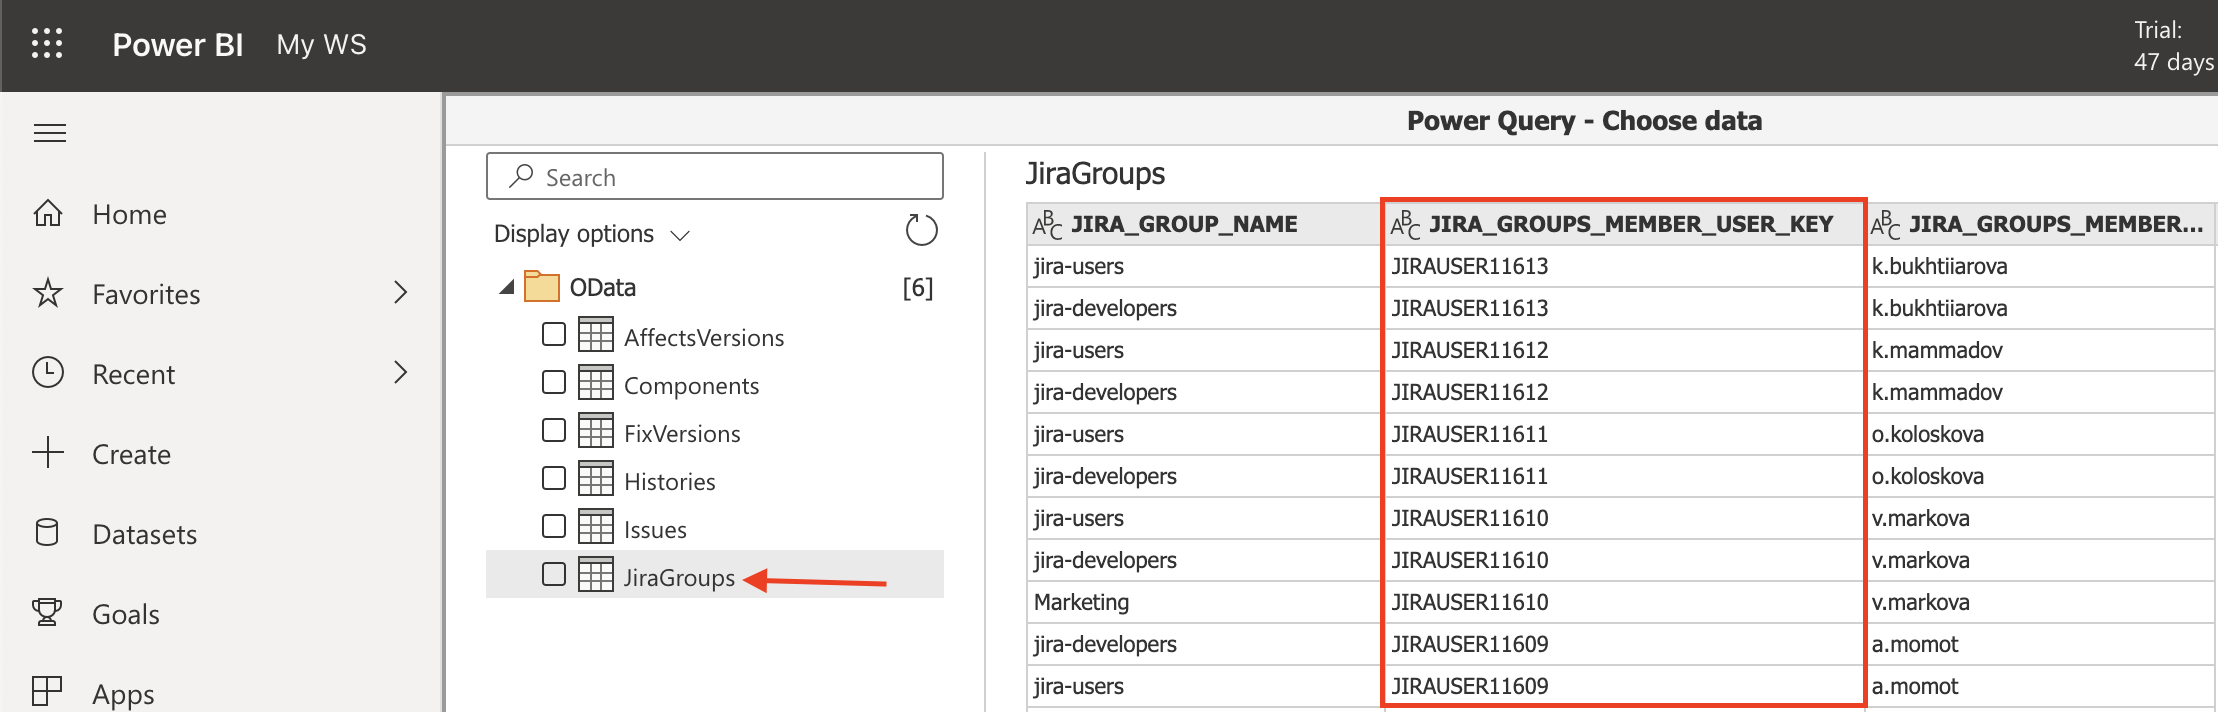Click the Home house icon
This screenshot has width=2218, height=712.
48,214
